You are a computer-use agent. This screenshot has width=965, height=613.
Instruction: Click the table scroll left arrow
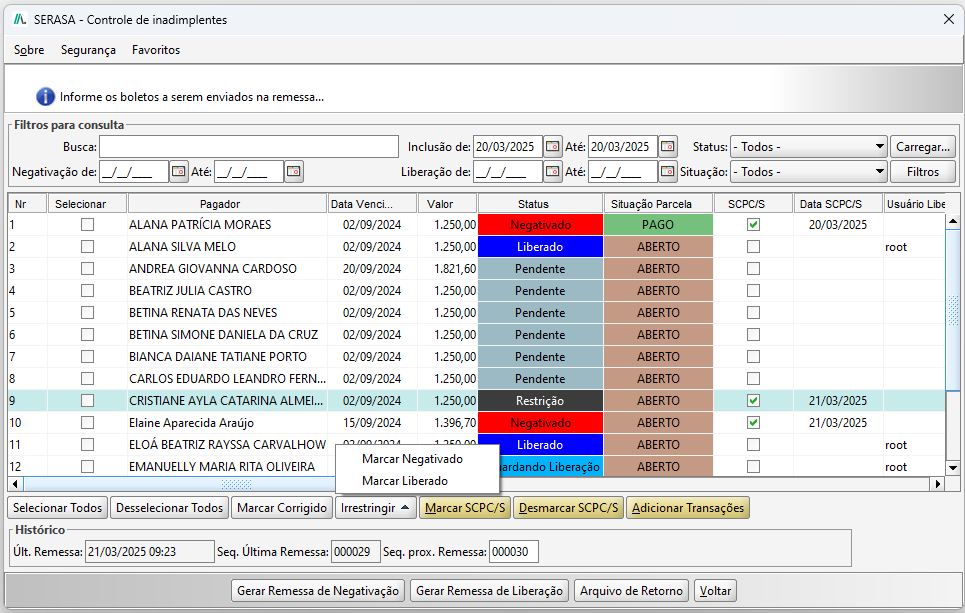pos(15,484)
